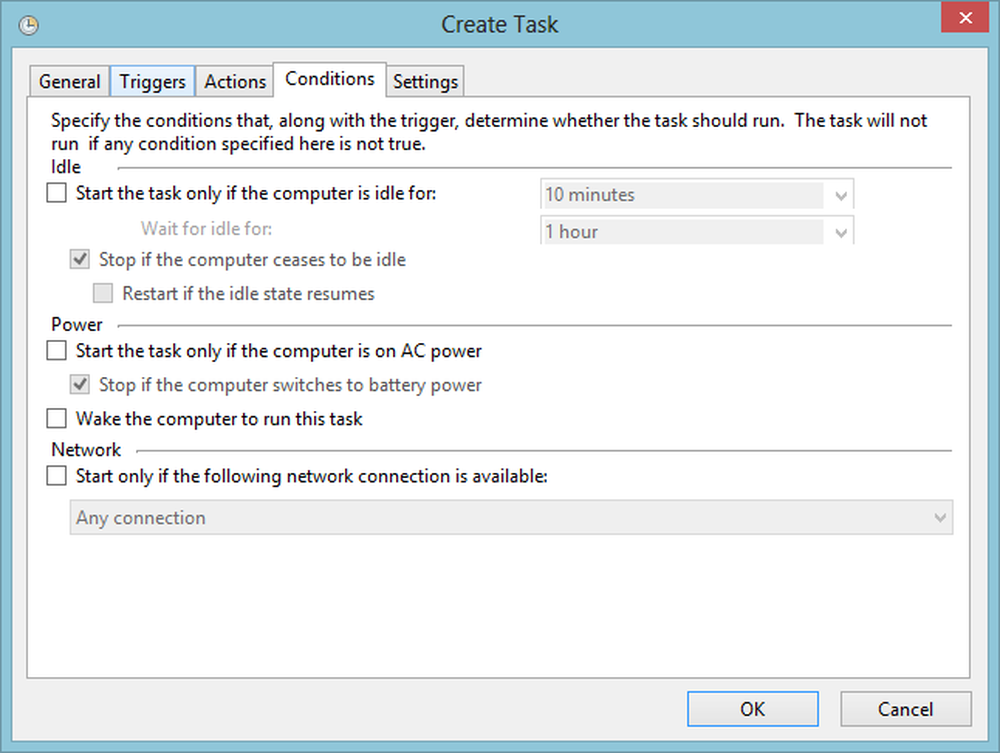Image resolution: width=1000 pixels, height=753 pixels.
Task: Click the Create Task window title
Action: (x=499, y=24)
